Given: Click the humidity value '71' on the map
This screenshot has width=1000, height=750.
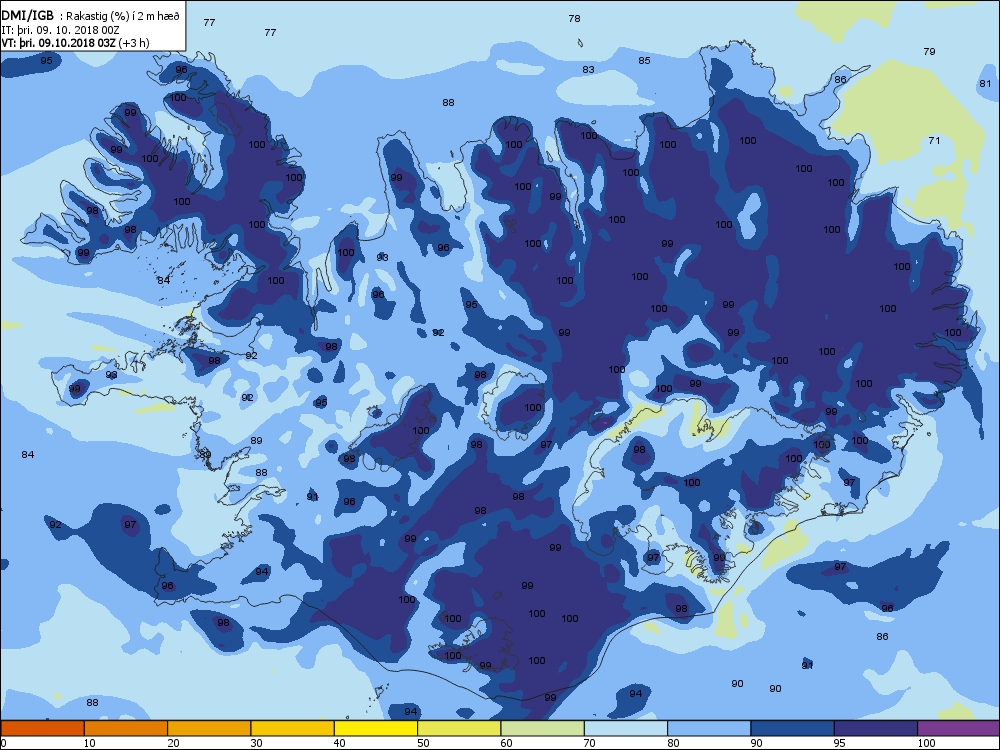Looking at the screenshot, I should (934, 140).
